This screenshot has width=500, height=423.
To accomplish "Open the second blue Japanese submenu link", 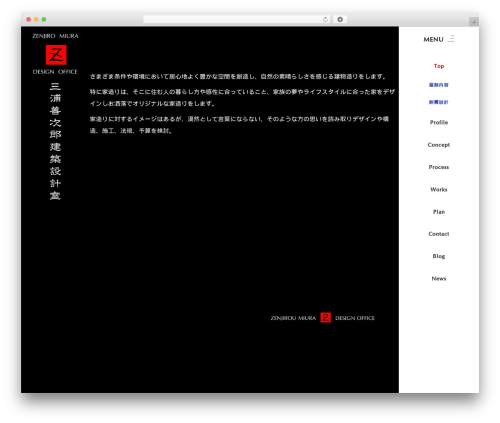I will tap(439, 102).
